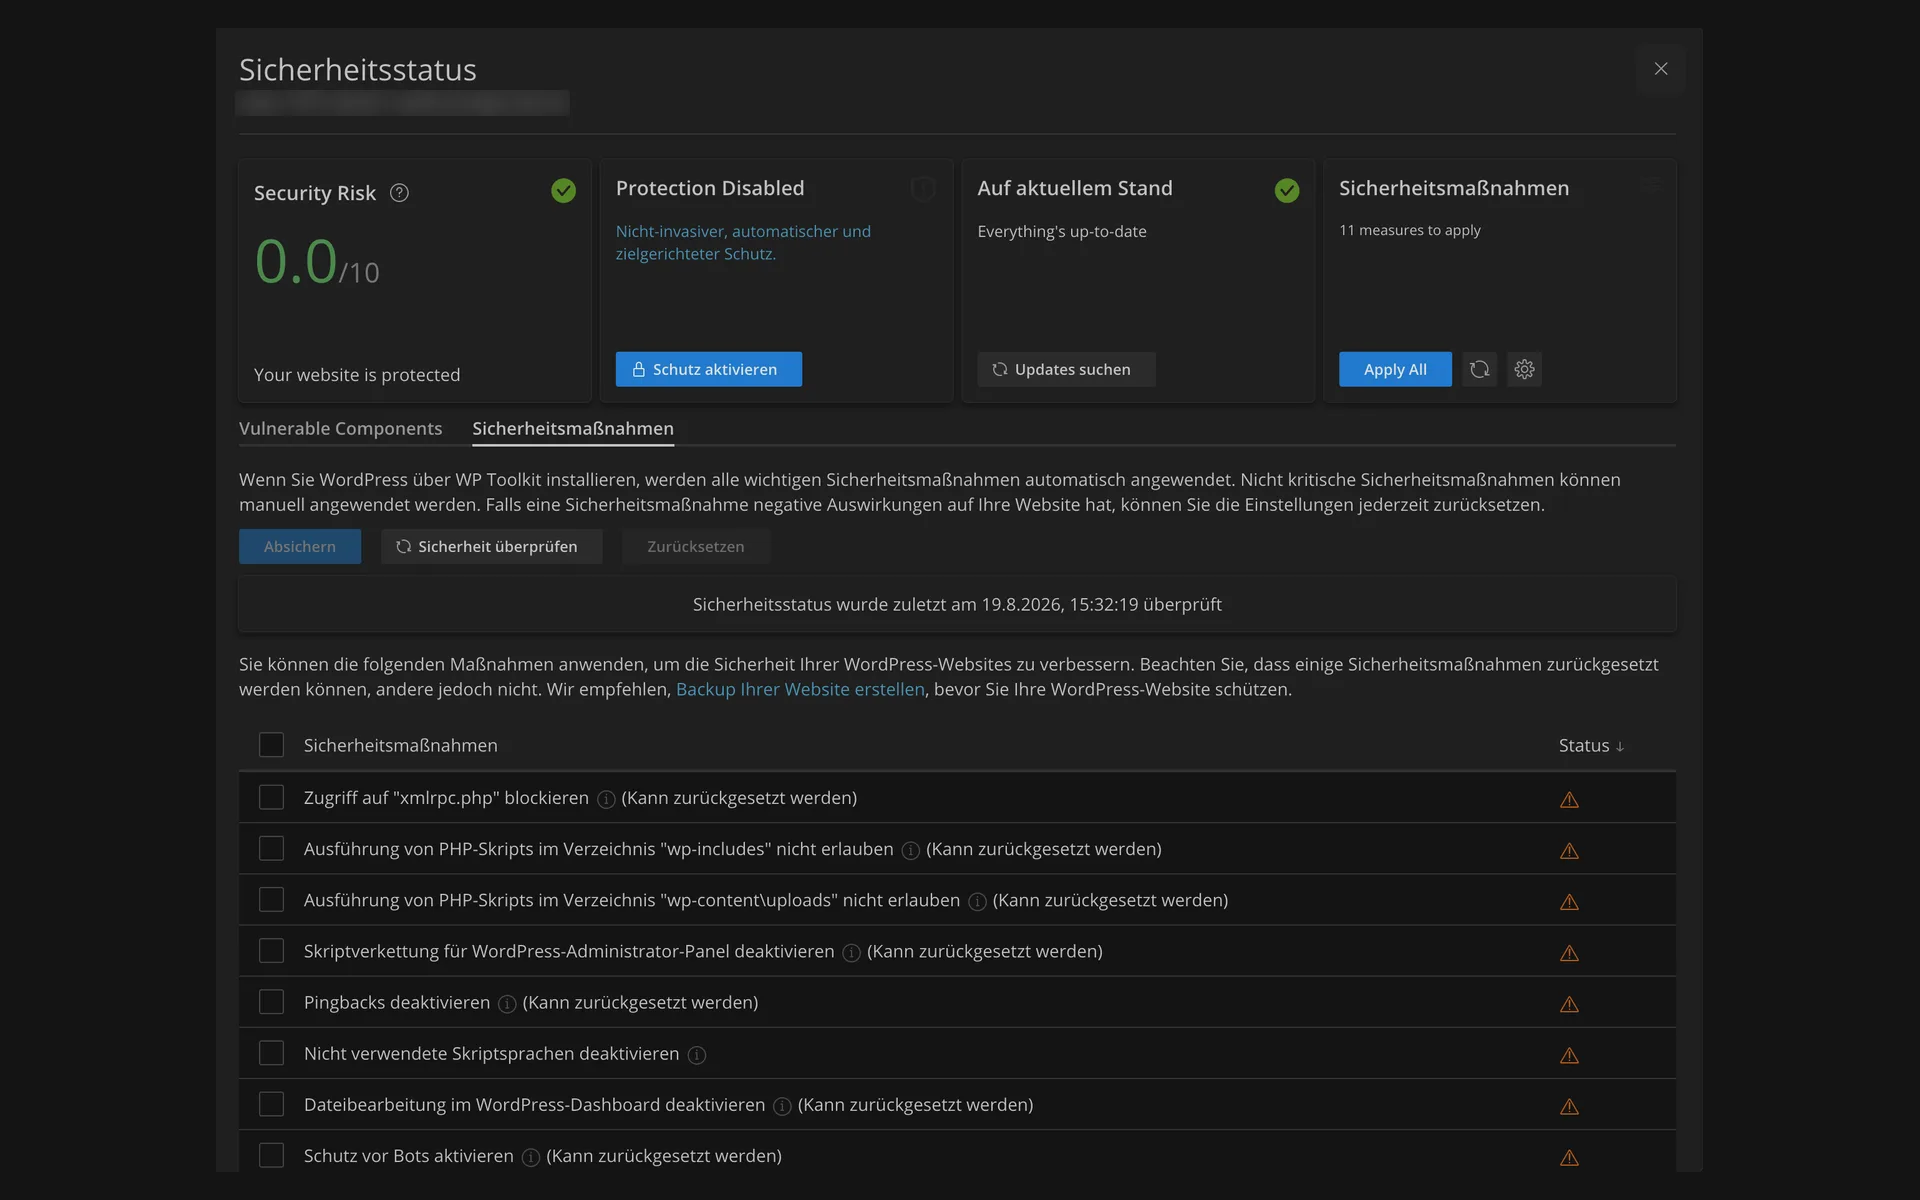1920x1200 pixels.
Task: Sort the table by Status column
Action: pos(1591,745)
